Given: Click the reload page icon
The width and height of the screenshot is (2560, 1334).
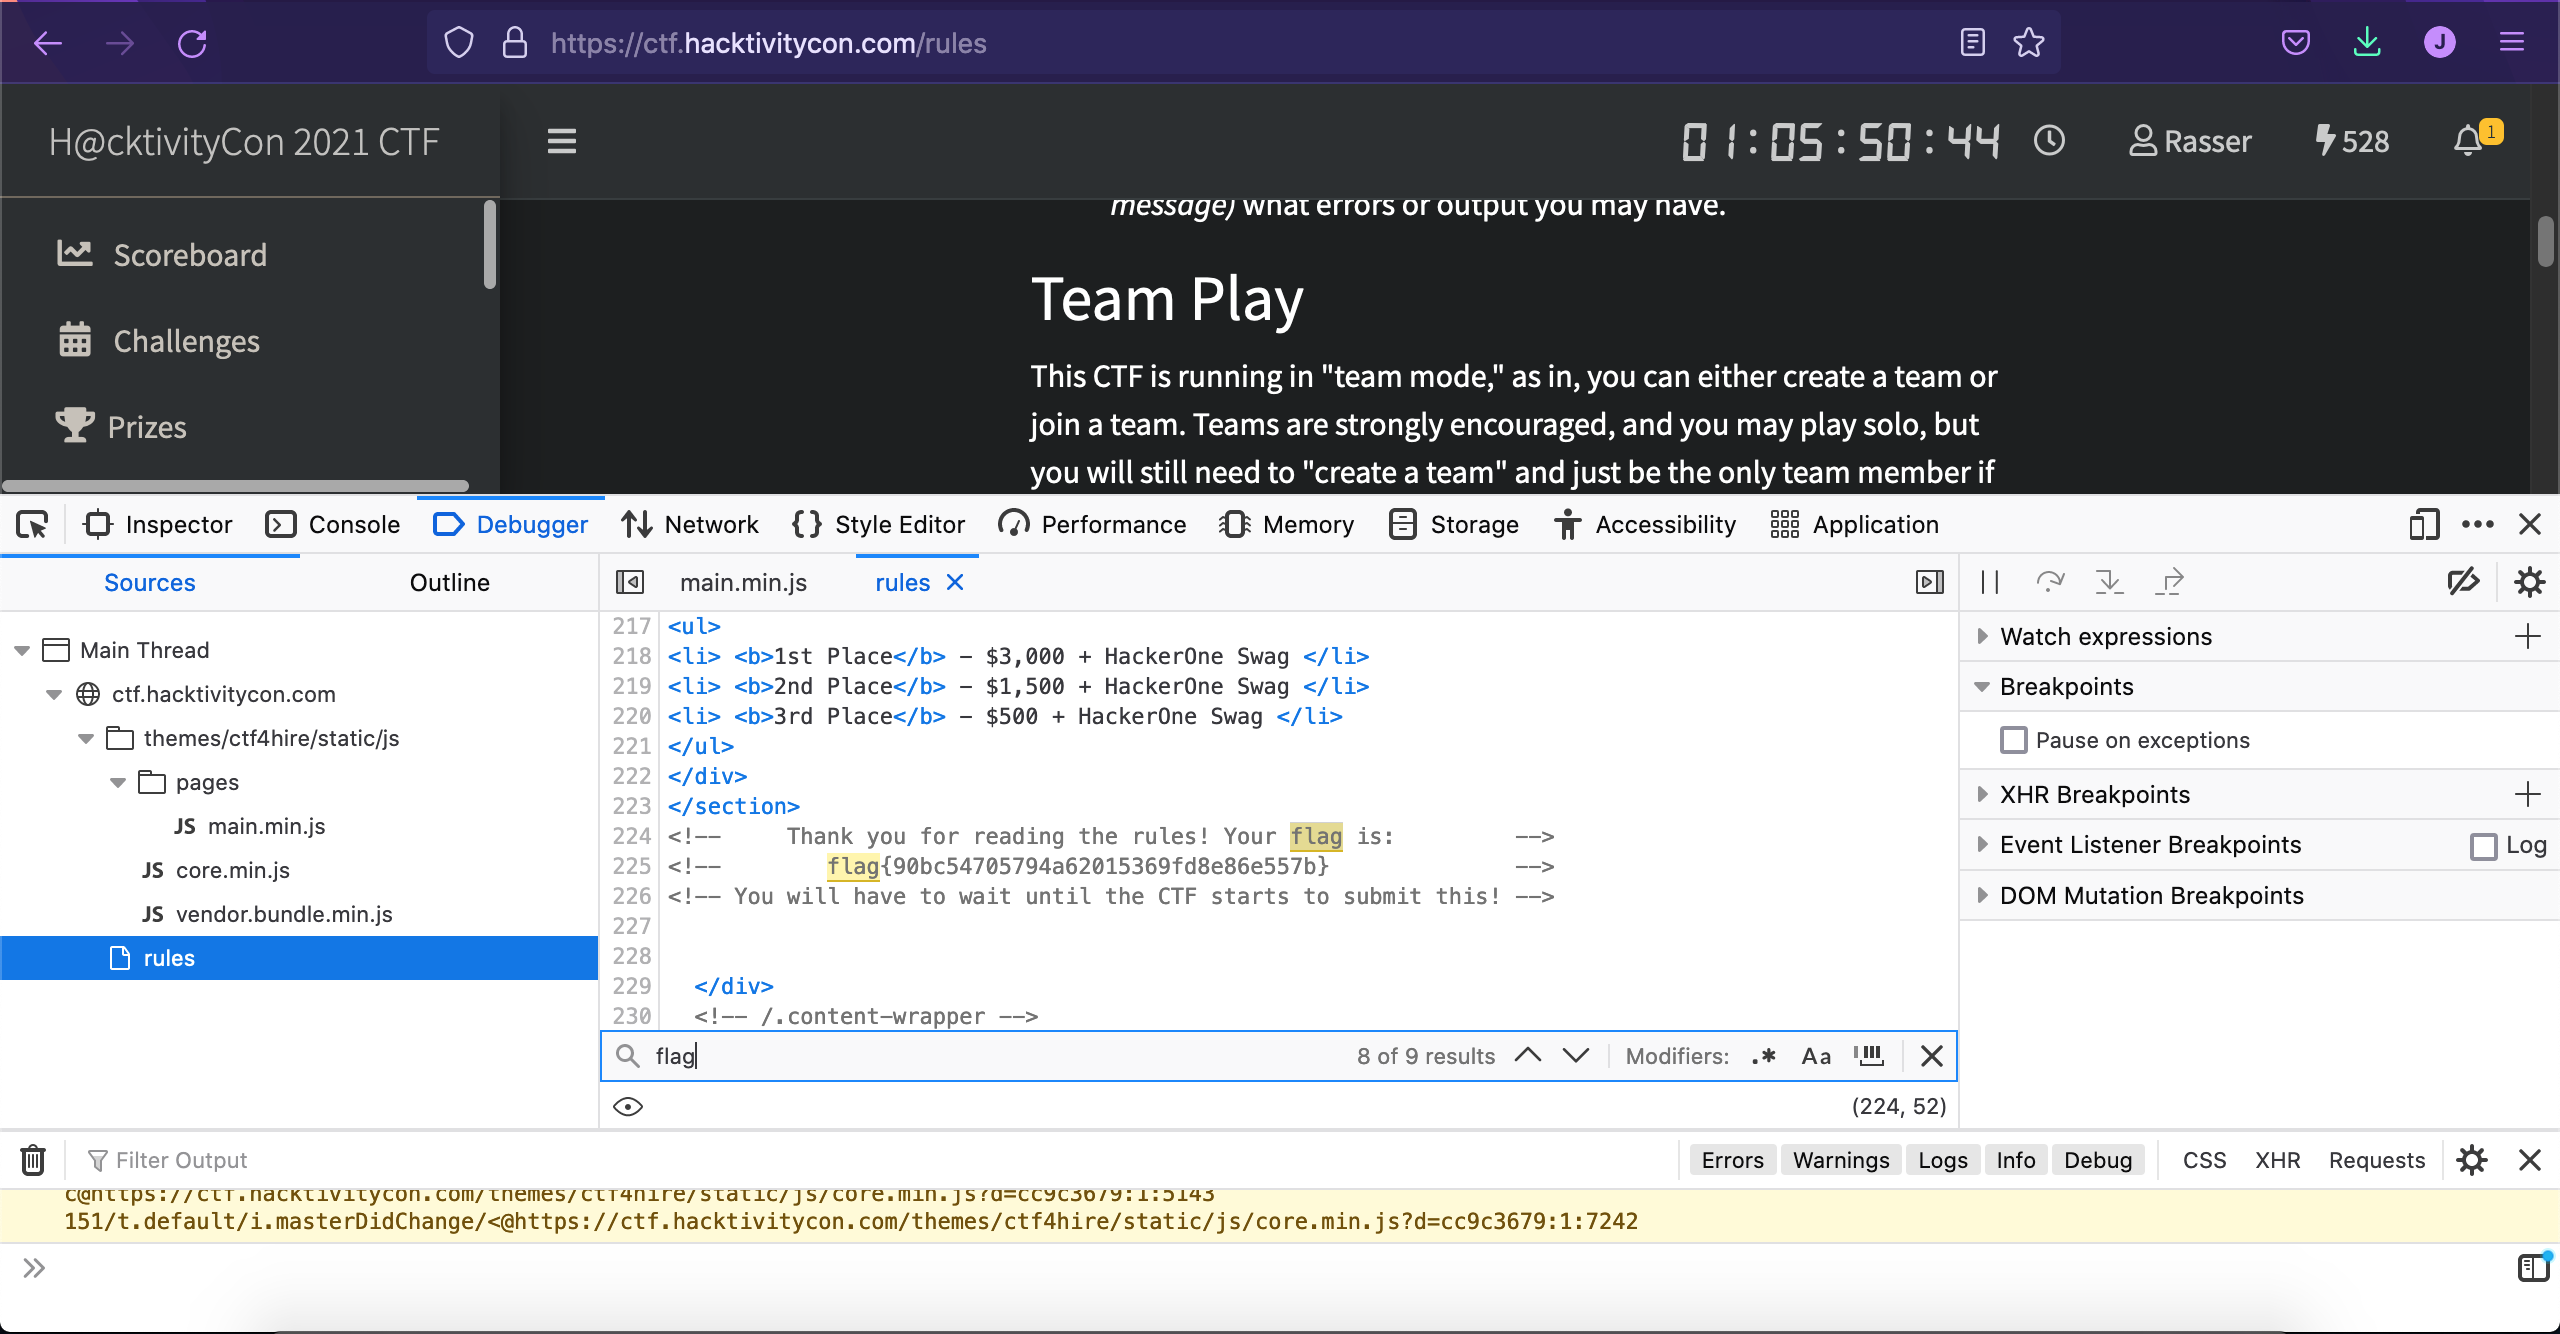Looking at the screenshot, I should click(x=192, y=43).
